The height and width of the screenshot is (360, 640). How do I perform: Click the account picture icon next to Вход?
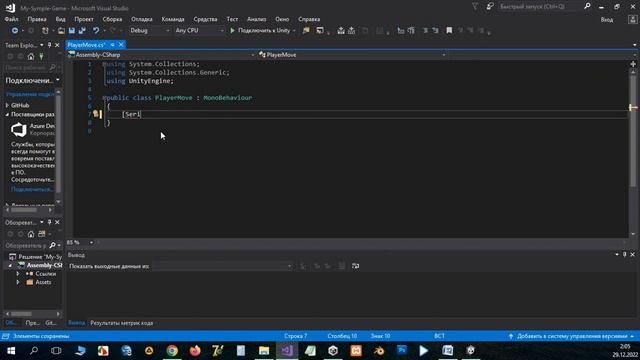pyautogui.click(x=633, y=19)
